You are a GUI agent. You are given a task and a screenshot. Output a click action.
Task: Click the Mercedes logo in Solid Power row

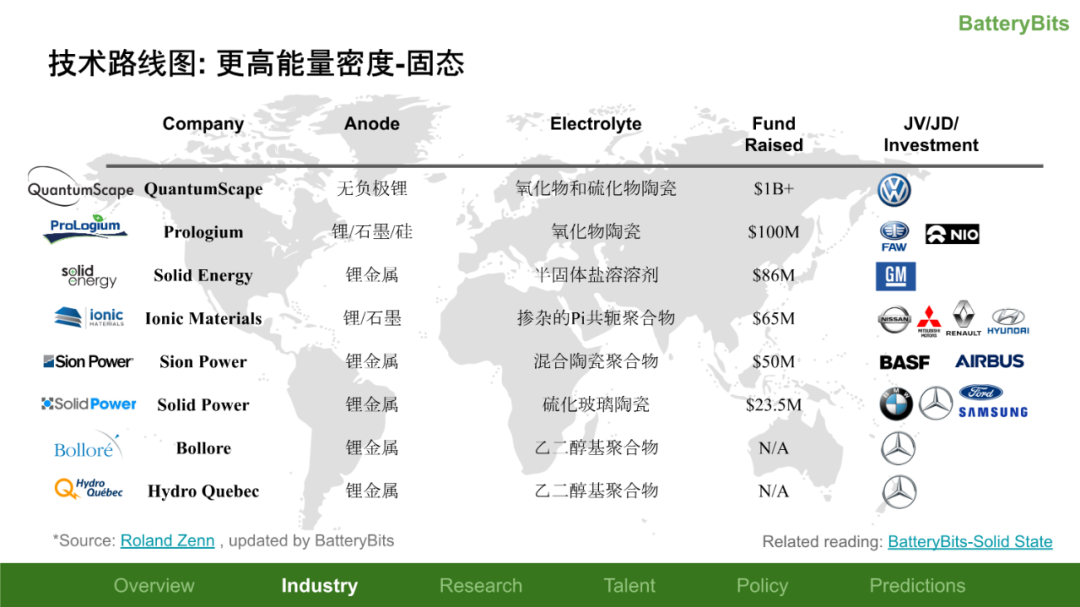coord(935,403)
